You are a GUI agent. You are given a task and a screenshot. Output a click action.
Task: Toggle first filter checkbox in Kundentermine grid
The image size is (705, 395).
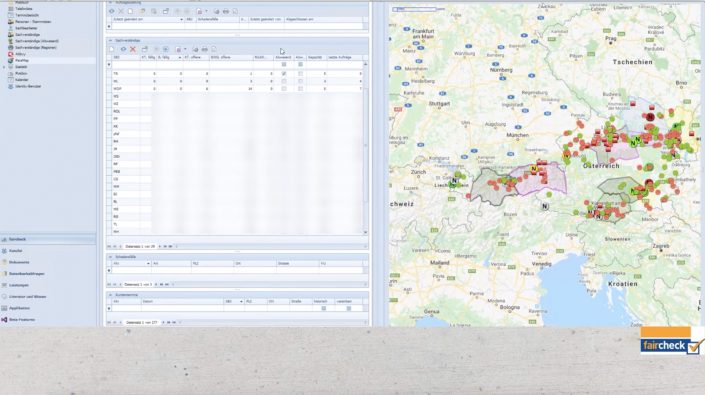point(323,309)
